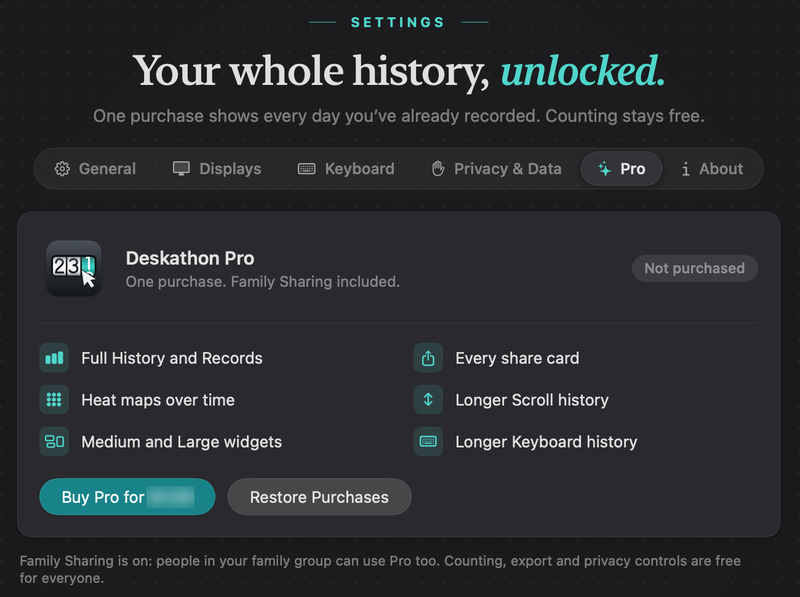800x597 pixels.
Task: Click the 'Deskathon Pro' title text
Action: [190, 258]
